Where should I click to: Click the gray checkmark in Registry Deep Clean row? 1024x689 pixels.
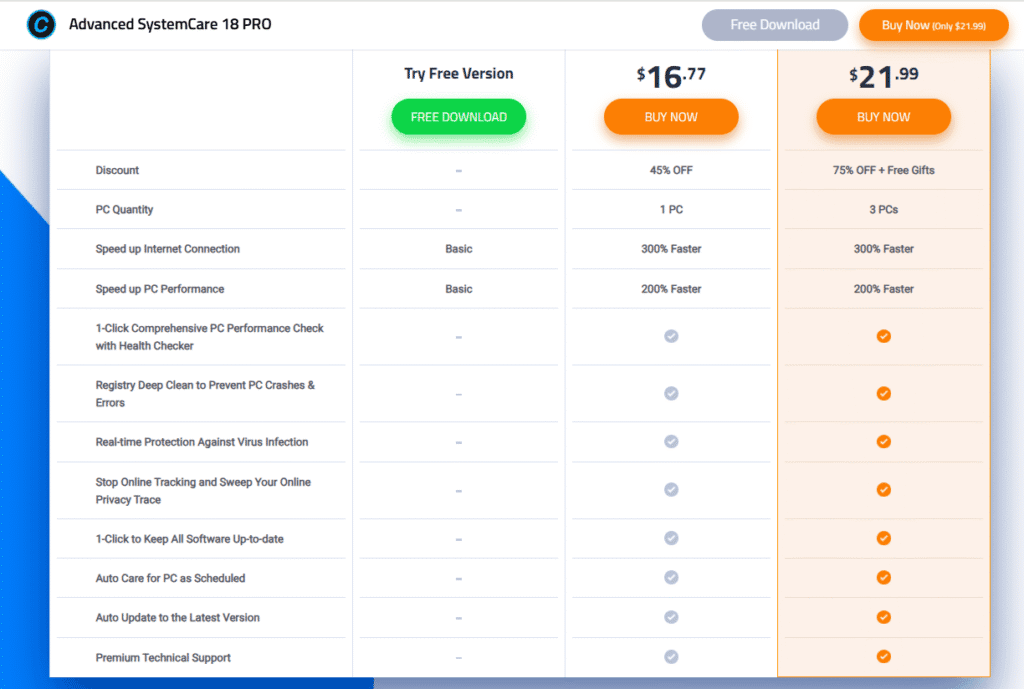coord(671,393)
